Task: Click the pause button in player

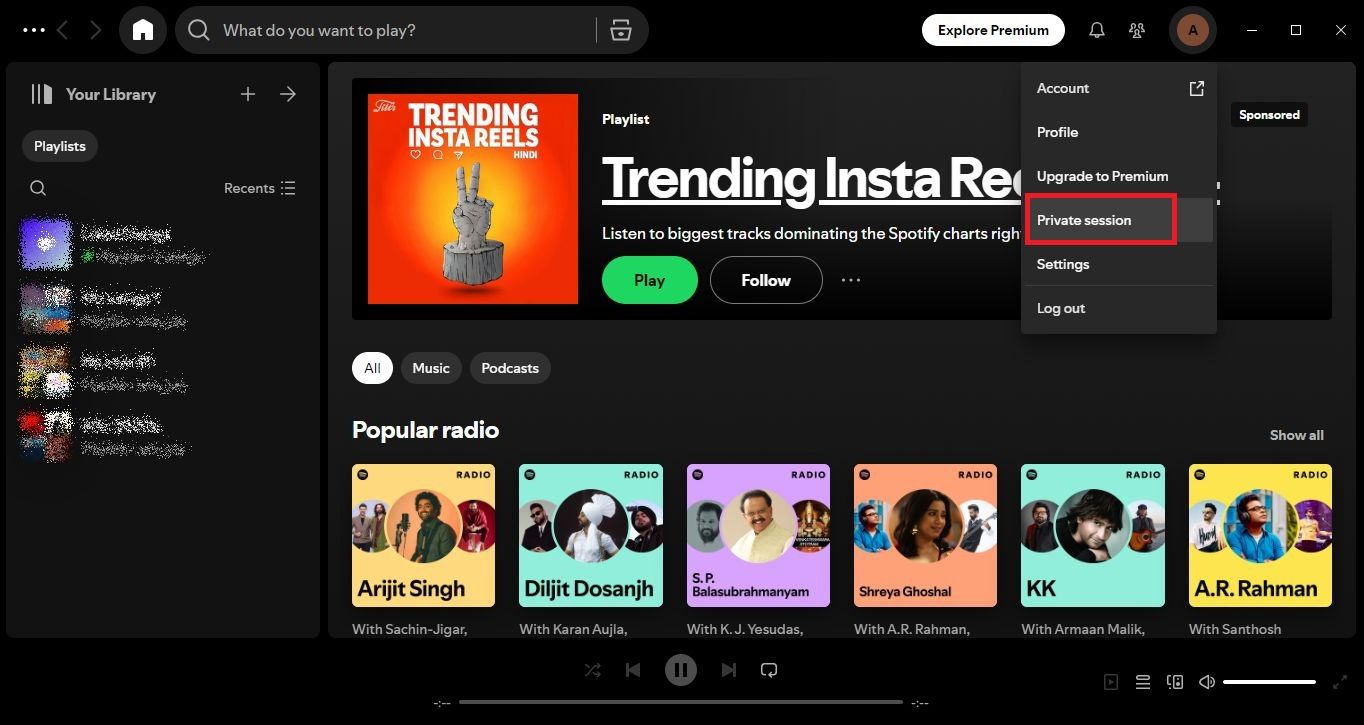Action: pyautogui.click(x=681, y=670)
